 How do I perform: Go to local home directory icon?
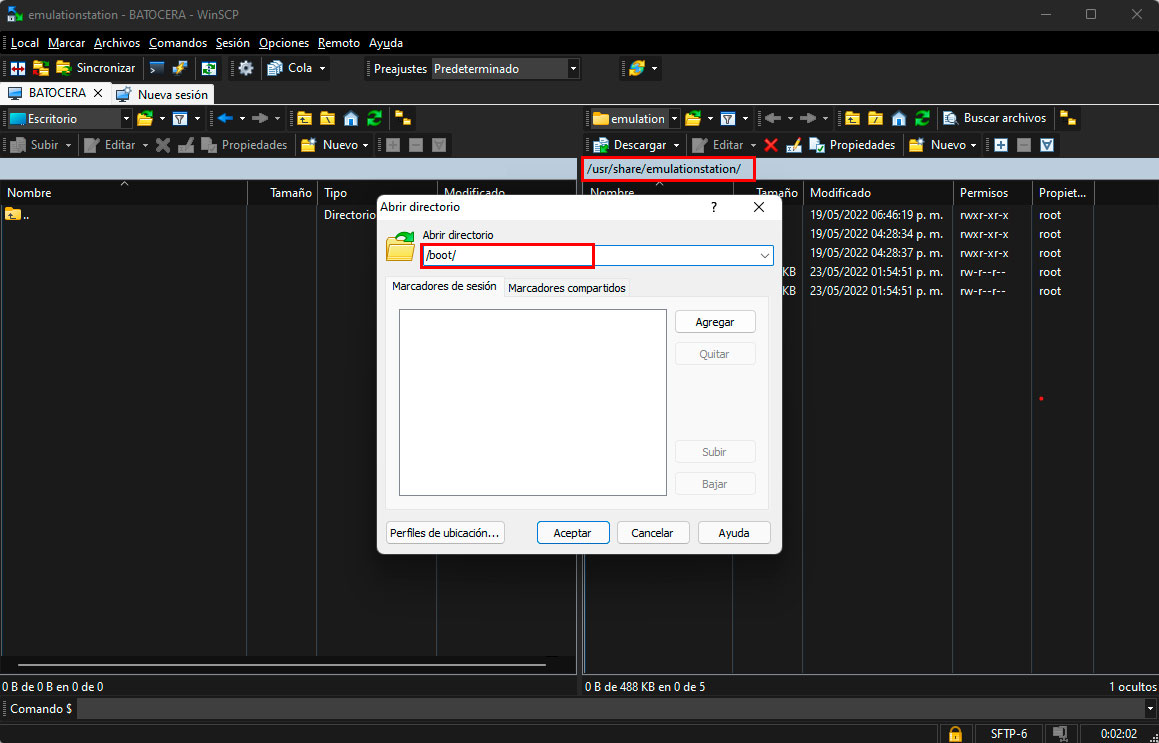(x=351, y=118)
